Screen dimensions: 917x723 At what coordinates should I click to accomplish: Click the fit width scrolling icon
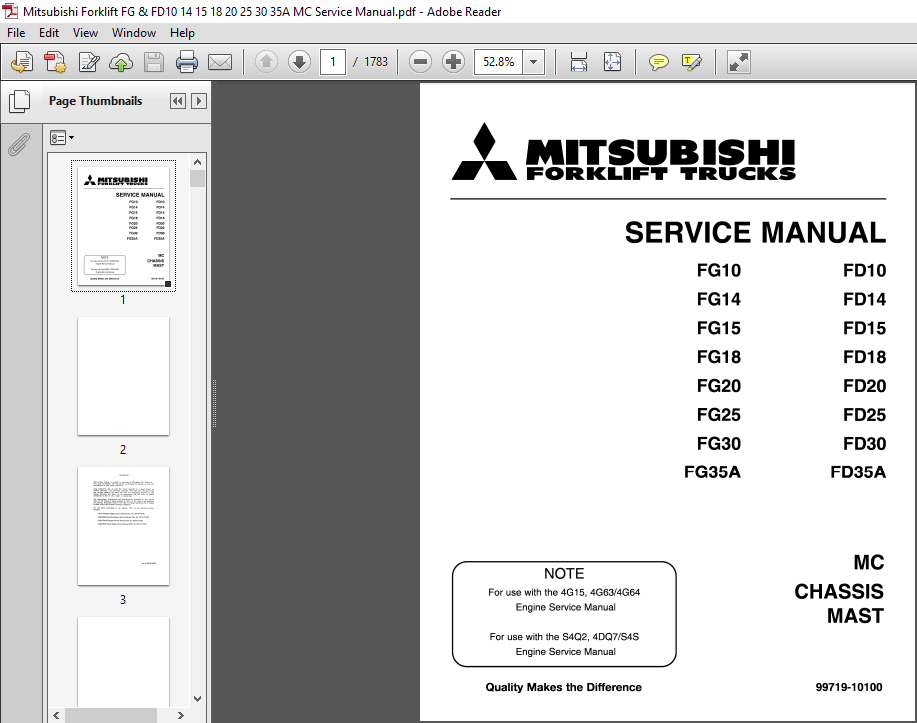[x=578, y=62]
